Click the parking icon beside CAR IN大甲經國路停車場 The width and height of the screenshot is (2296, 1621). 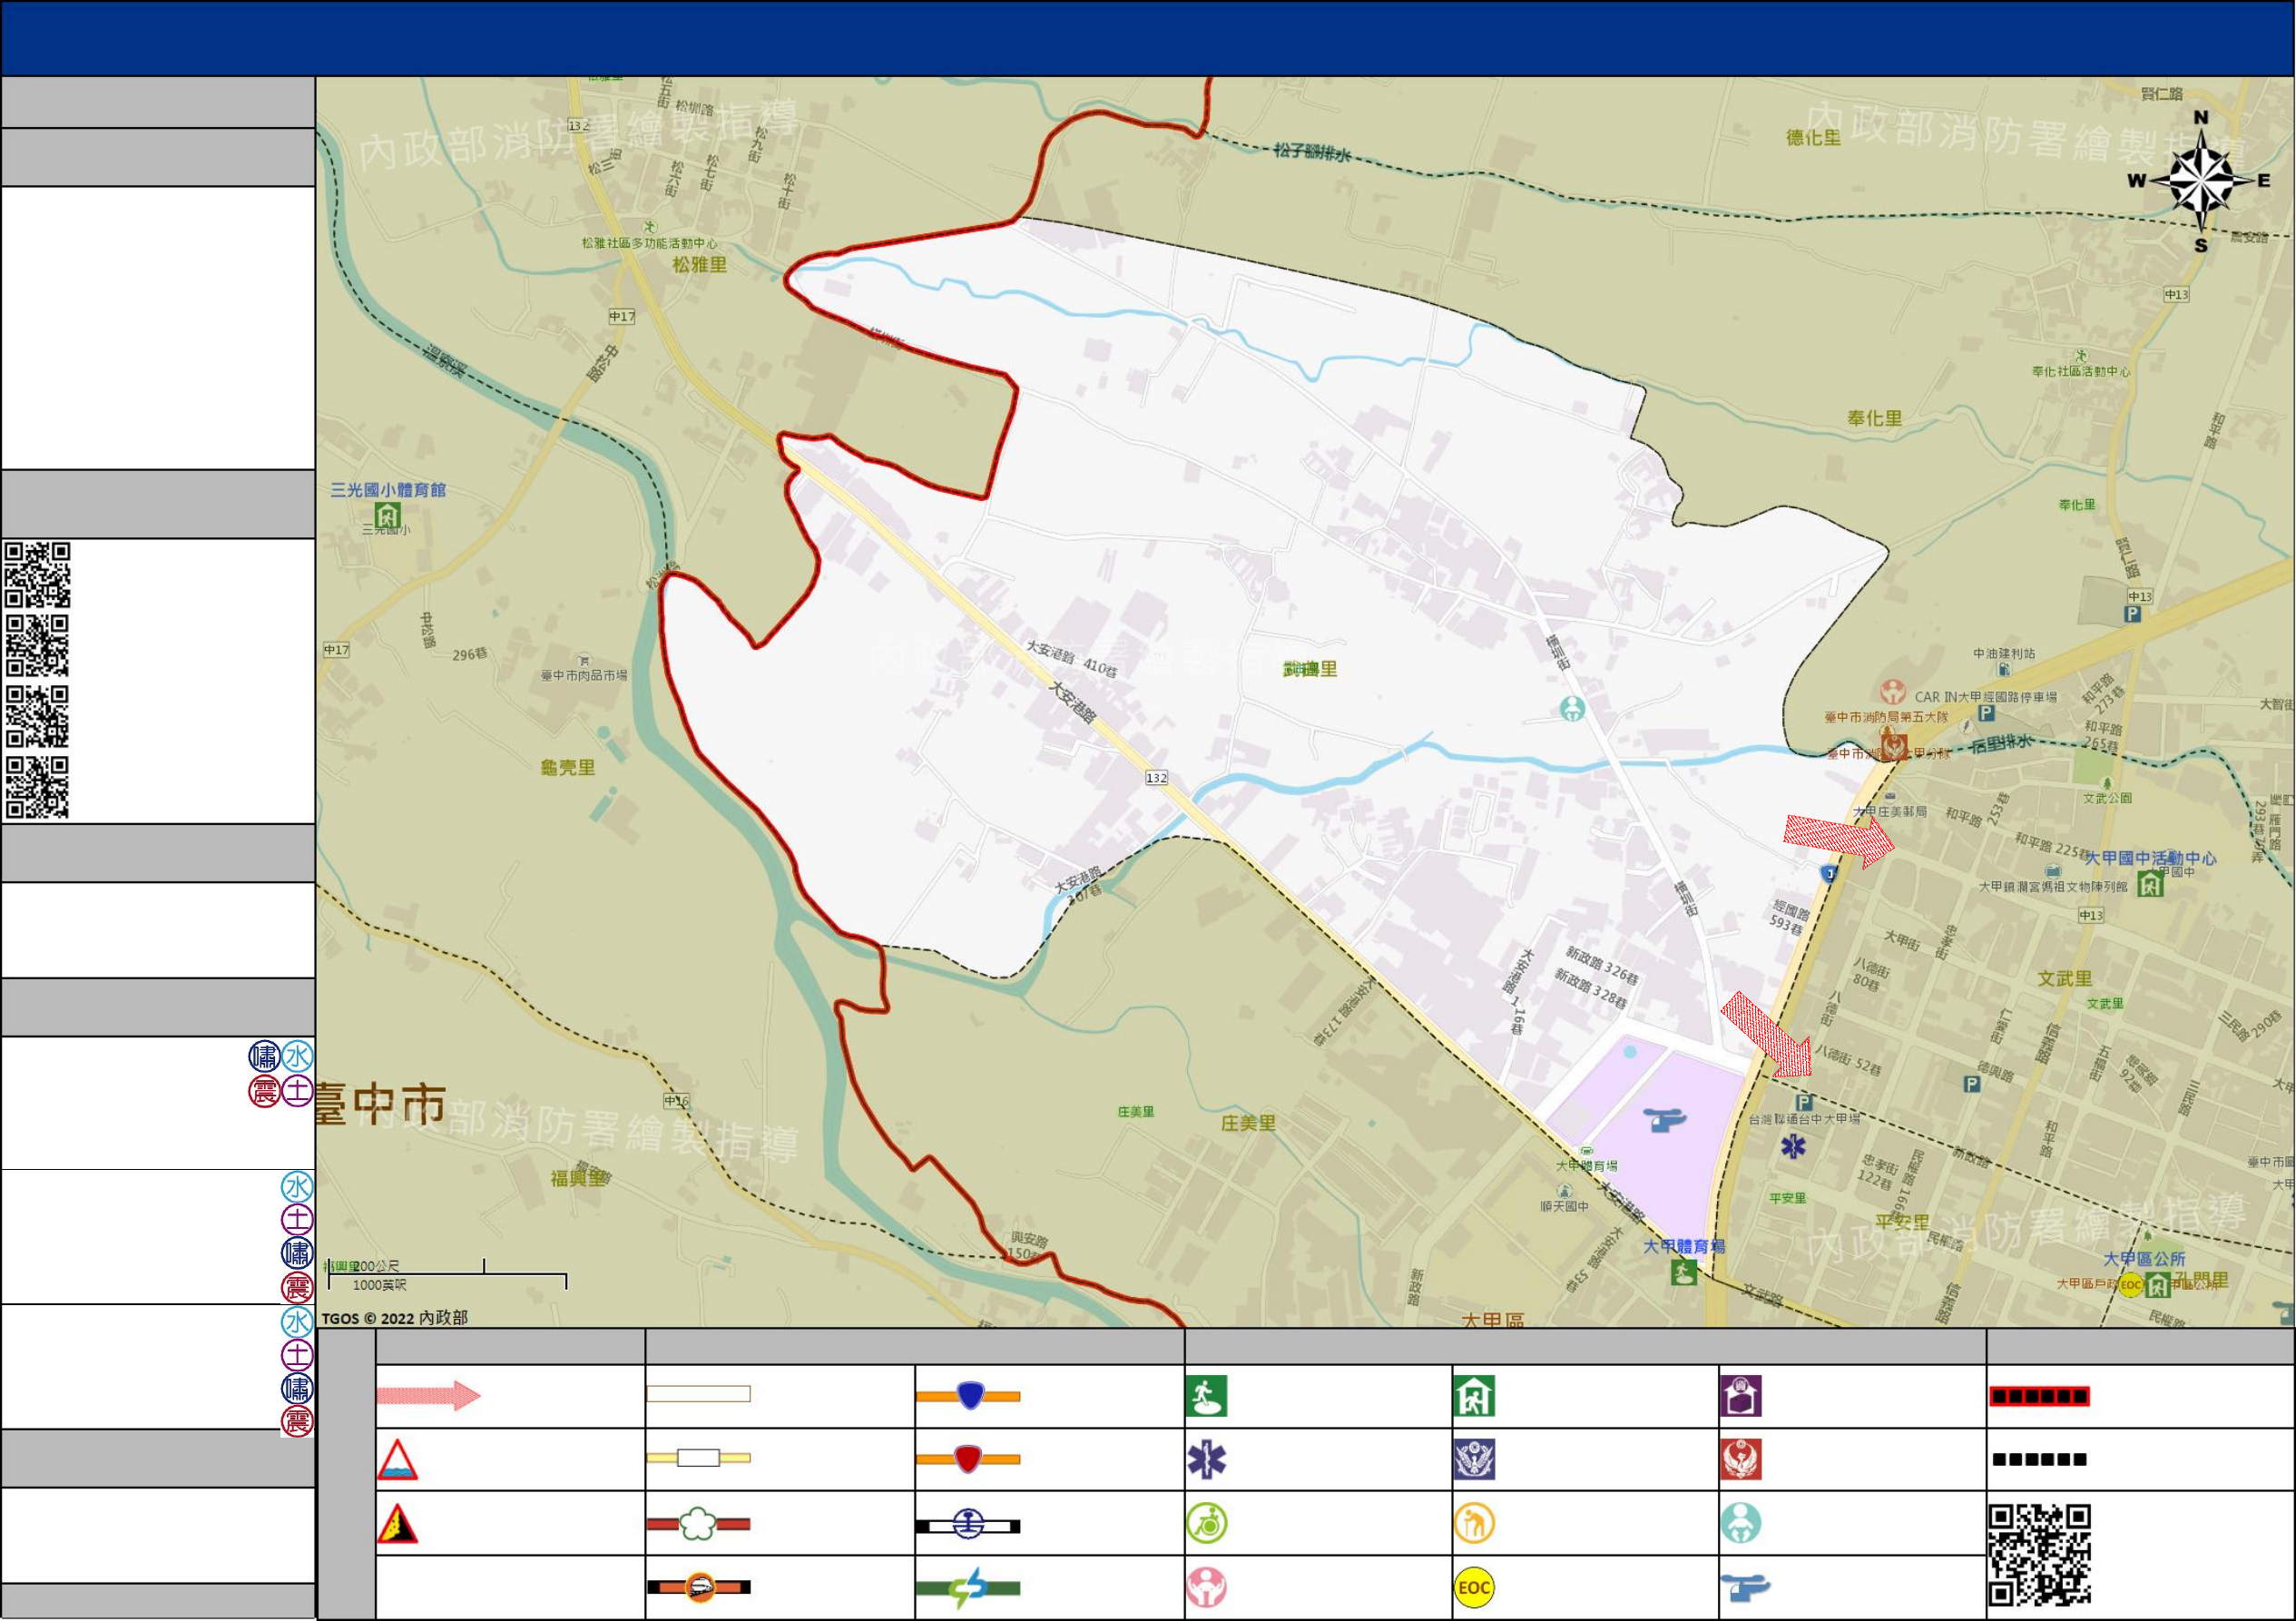pyautogui.click(x=1987, y=714)
